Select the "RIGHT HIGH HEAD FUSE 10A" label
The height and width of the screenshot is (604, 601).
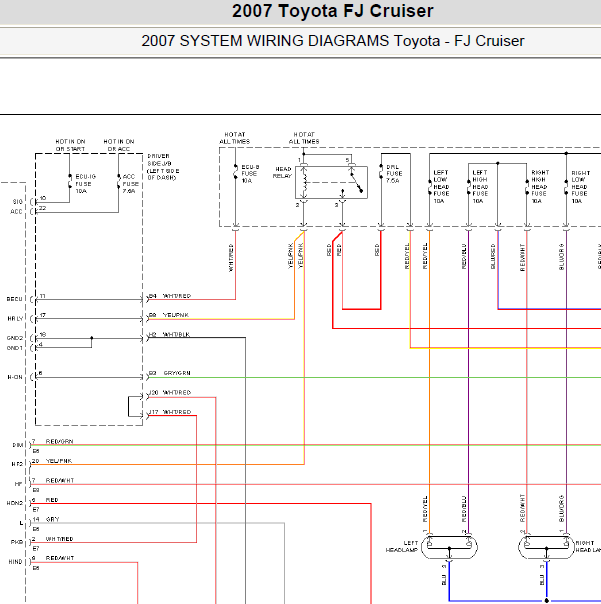click(539, 187)
